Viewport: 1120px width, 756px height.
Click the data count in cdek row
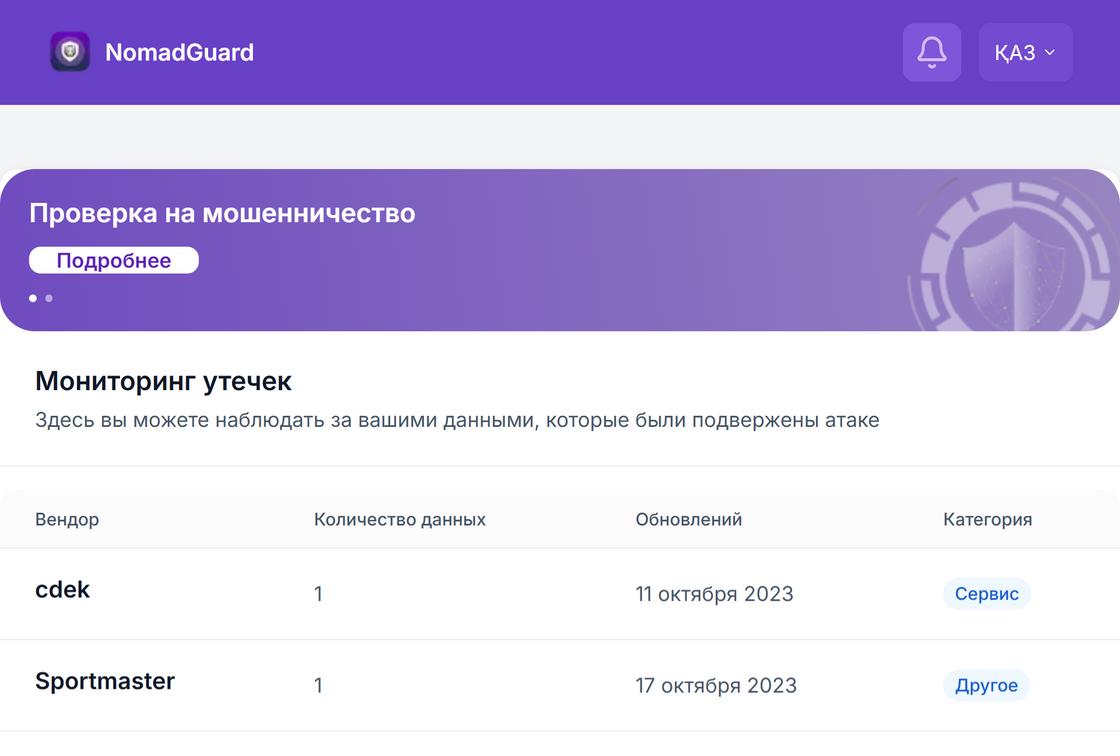(x=319, y=594)
